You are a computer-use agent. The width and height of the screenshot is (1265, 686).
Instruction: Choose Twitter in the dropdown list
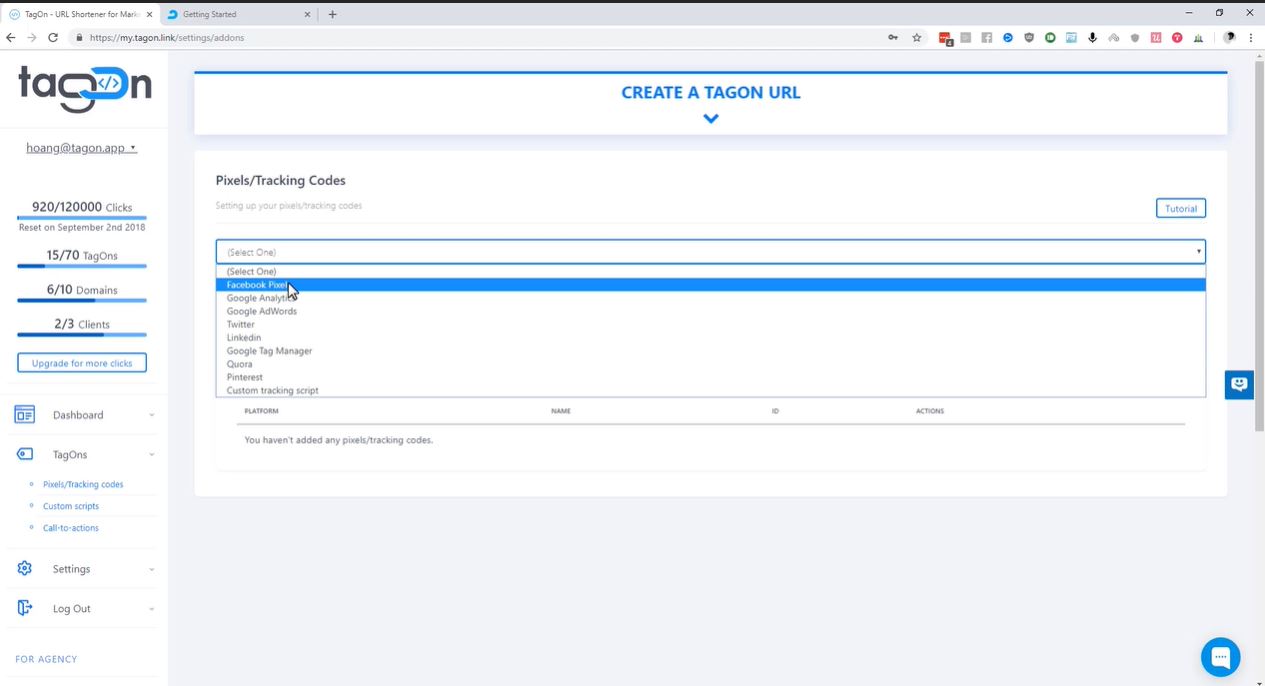(x=711, y=324)
